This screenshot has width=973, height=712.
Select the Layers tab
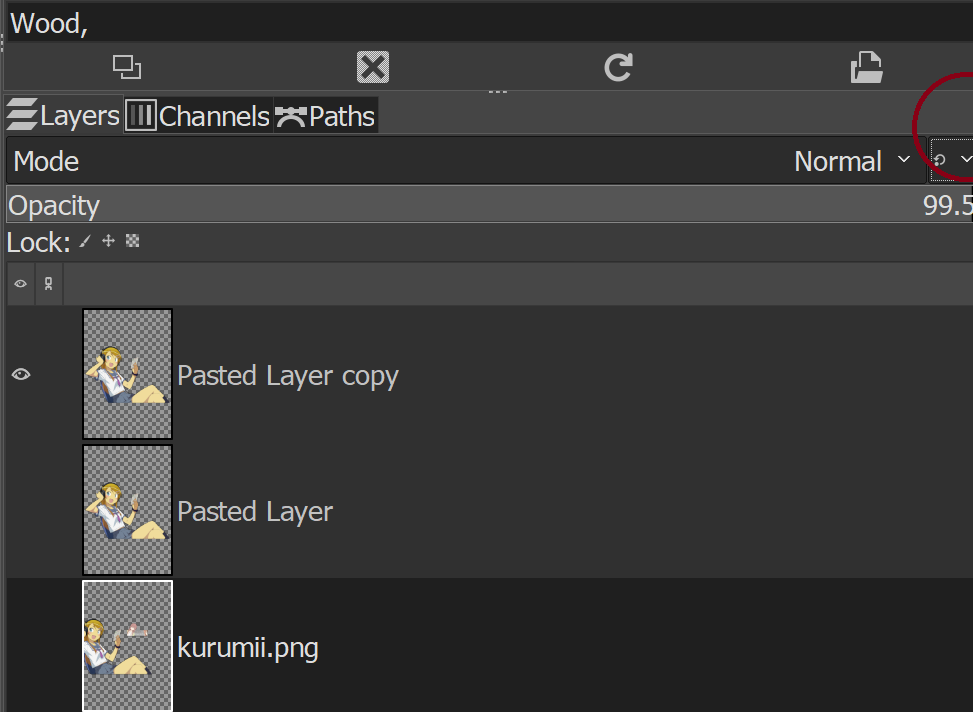point(63,116)
